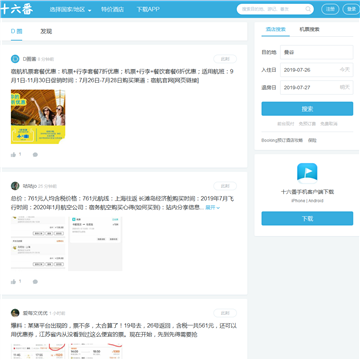Open comments on the D圈酱 post

pos(35,155)
